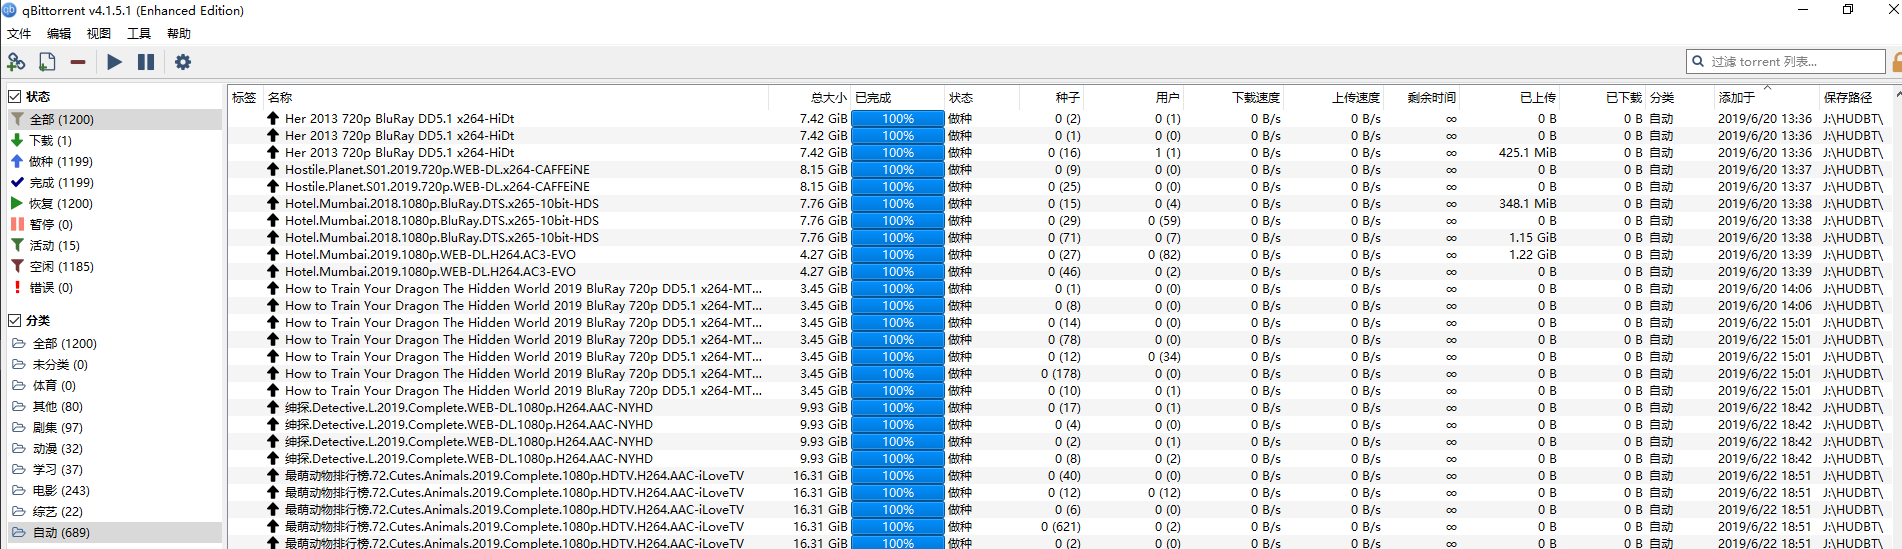Open the 编辑 menu
The height and width of the screenshot is (549, 1902).
coord(59,34)
